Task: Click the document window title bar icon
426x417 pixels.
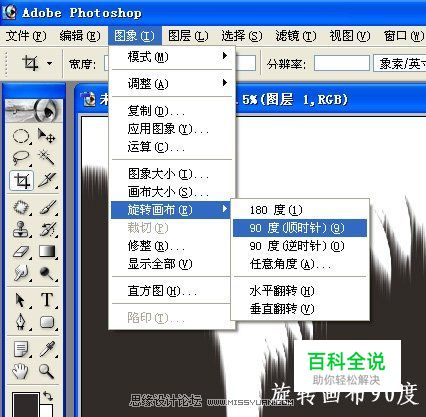Action: point(89,99)
